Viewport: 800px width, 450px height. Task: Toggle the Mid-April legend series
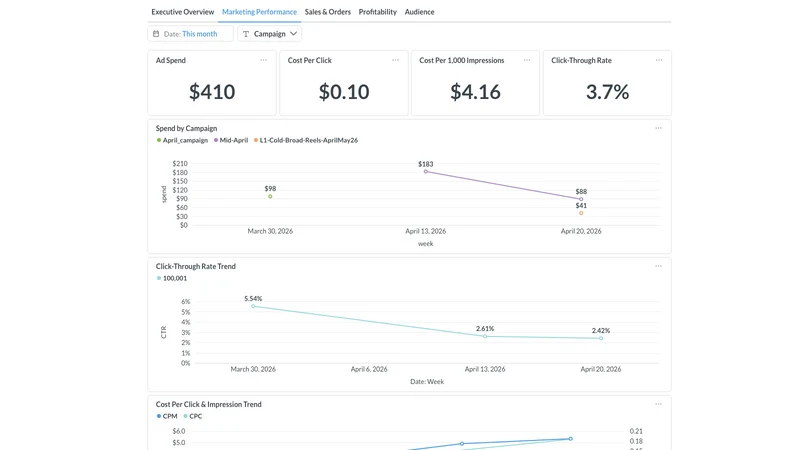click(x=231, y=140)
